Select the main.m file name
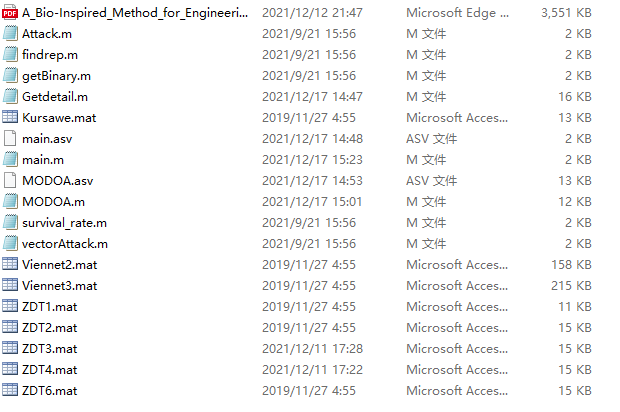 (x=43, y=160)
